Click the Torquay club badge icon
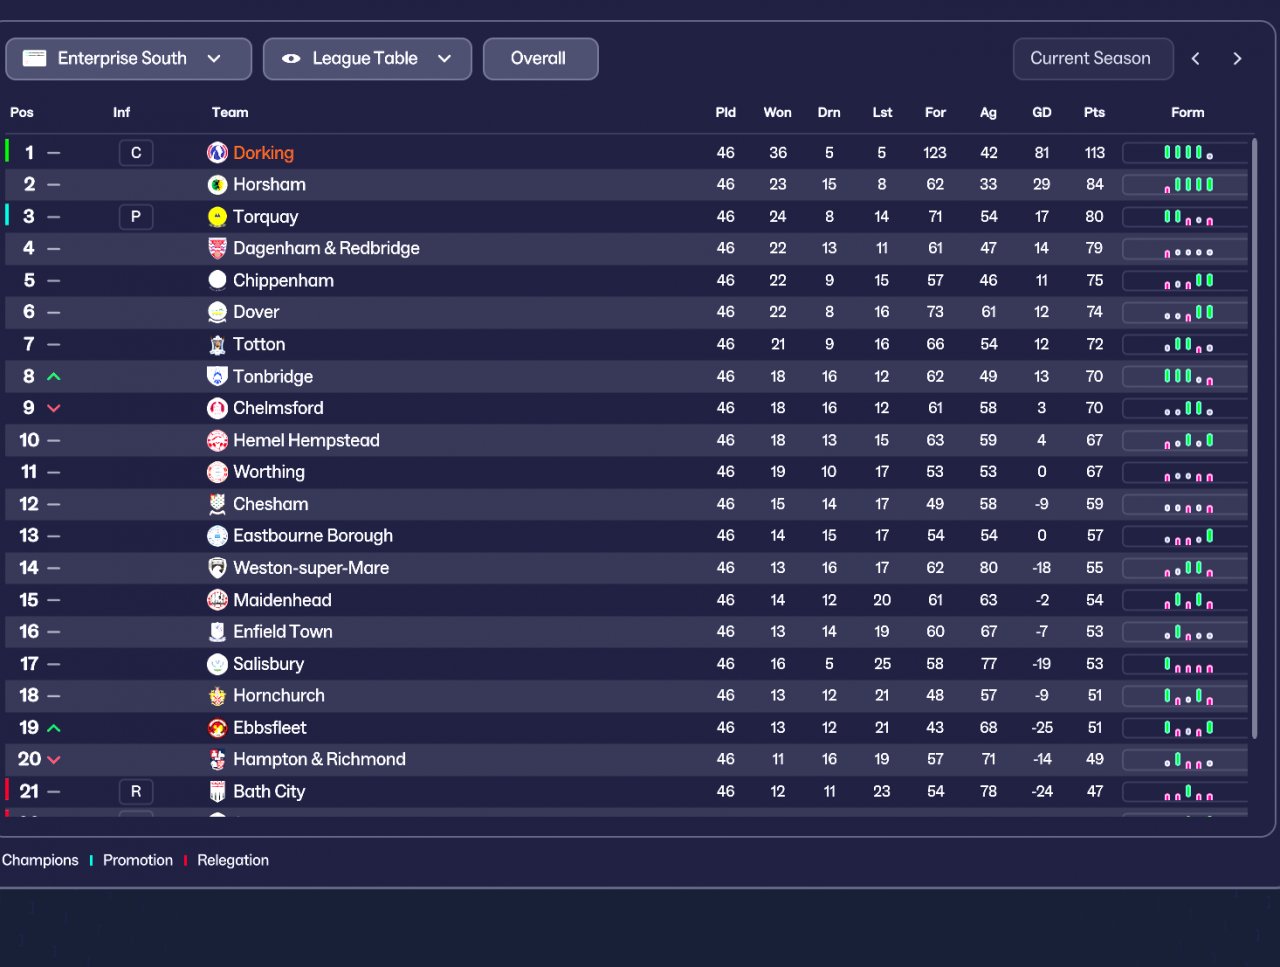The image size is (1280, 967). (217, 217)
